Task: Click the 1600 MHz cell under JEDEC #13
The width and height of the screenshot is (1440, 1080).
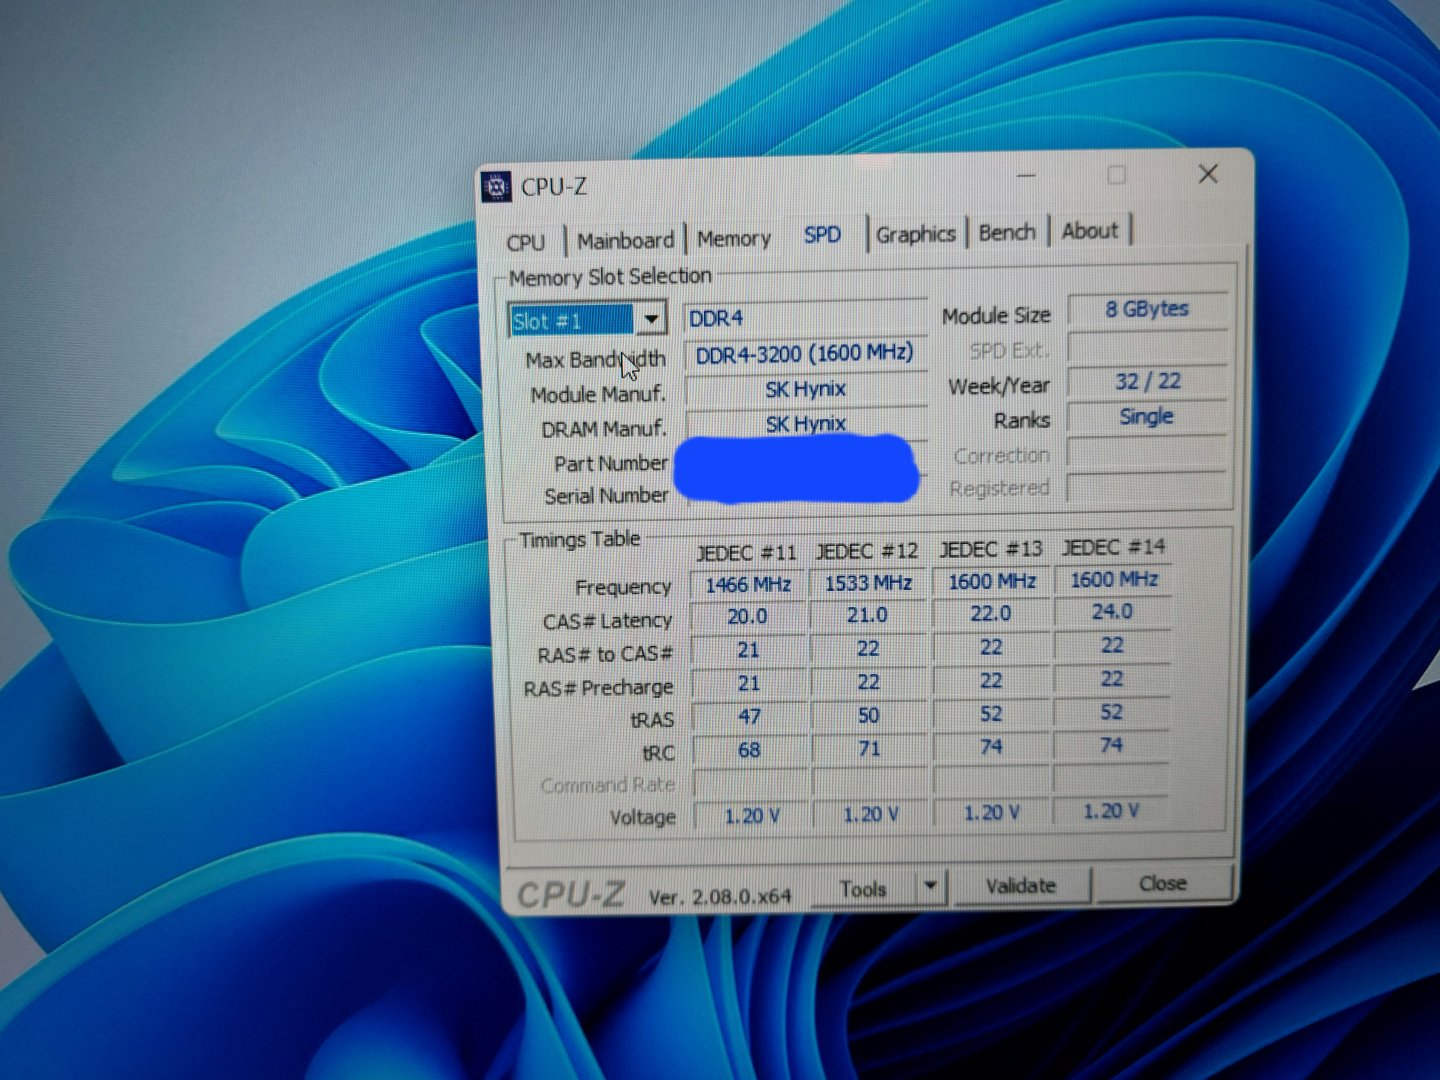Action: 991,581
